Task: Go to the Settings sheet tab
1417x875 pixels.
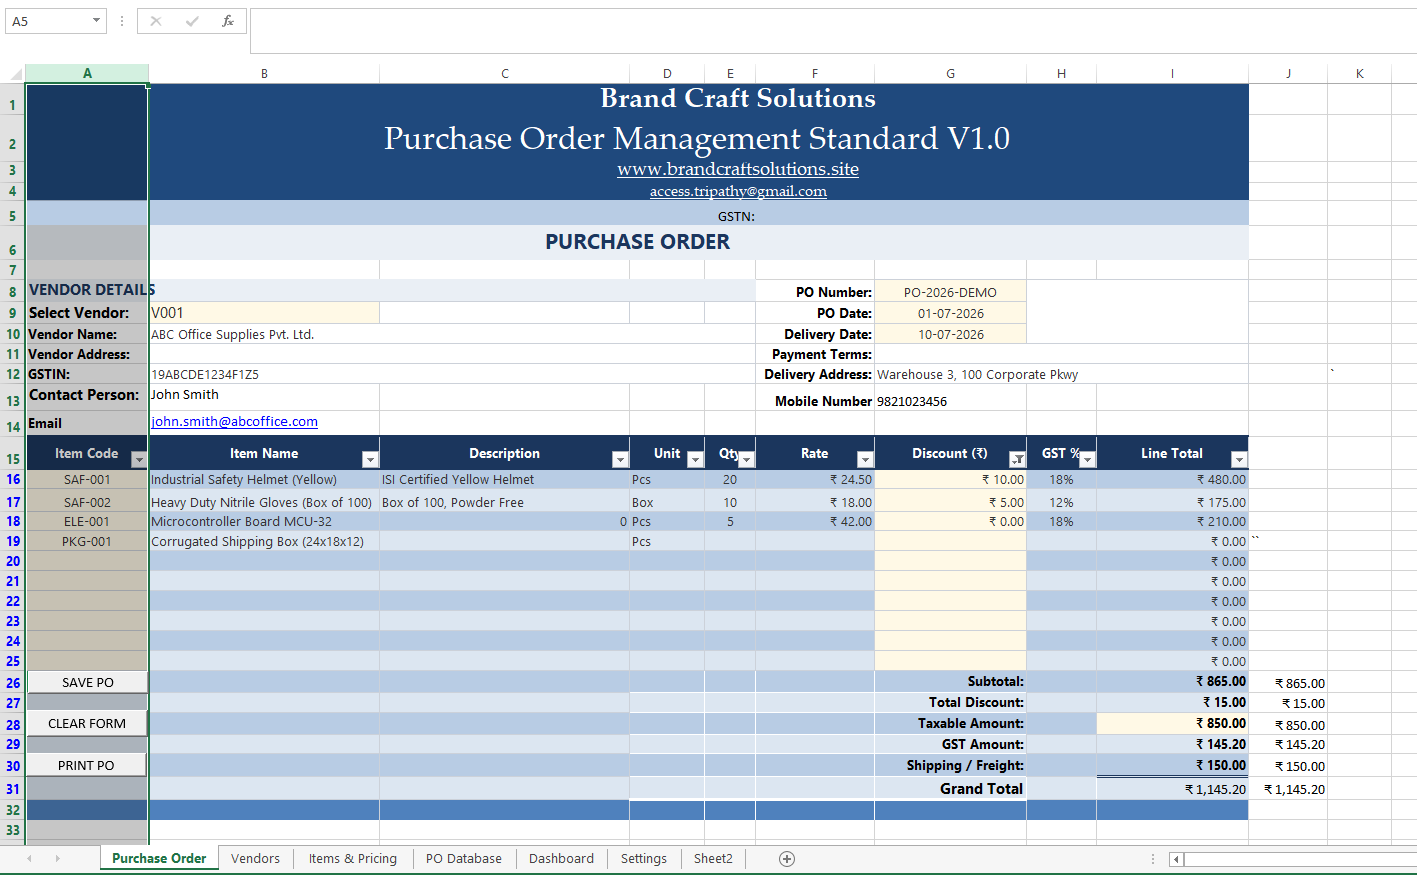Action: point(643,859)
